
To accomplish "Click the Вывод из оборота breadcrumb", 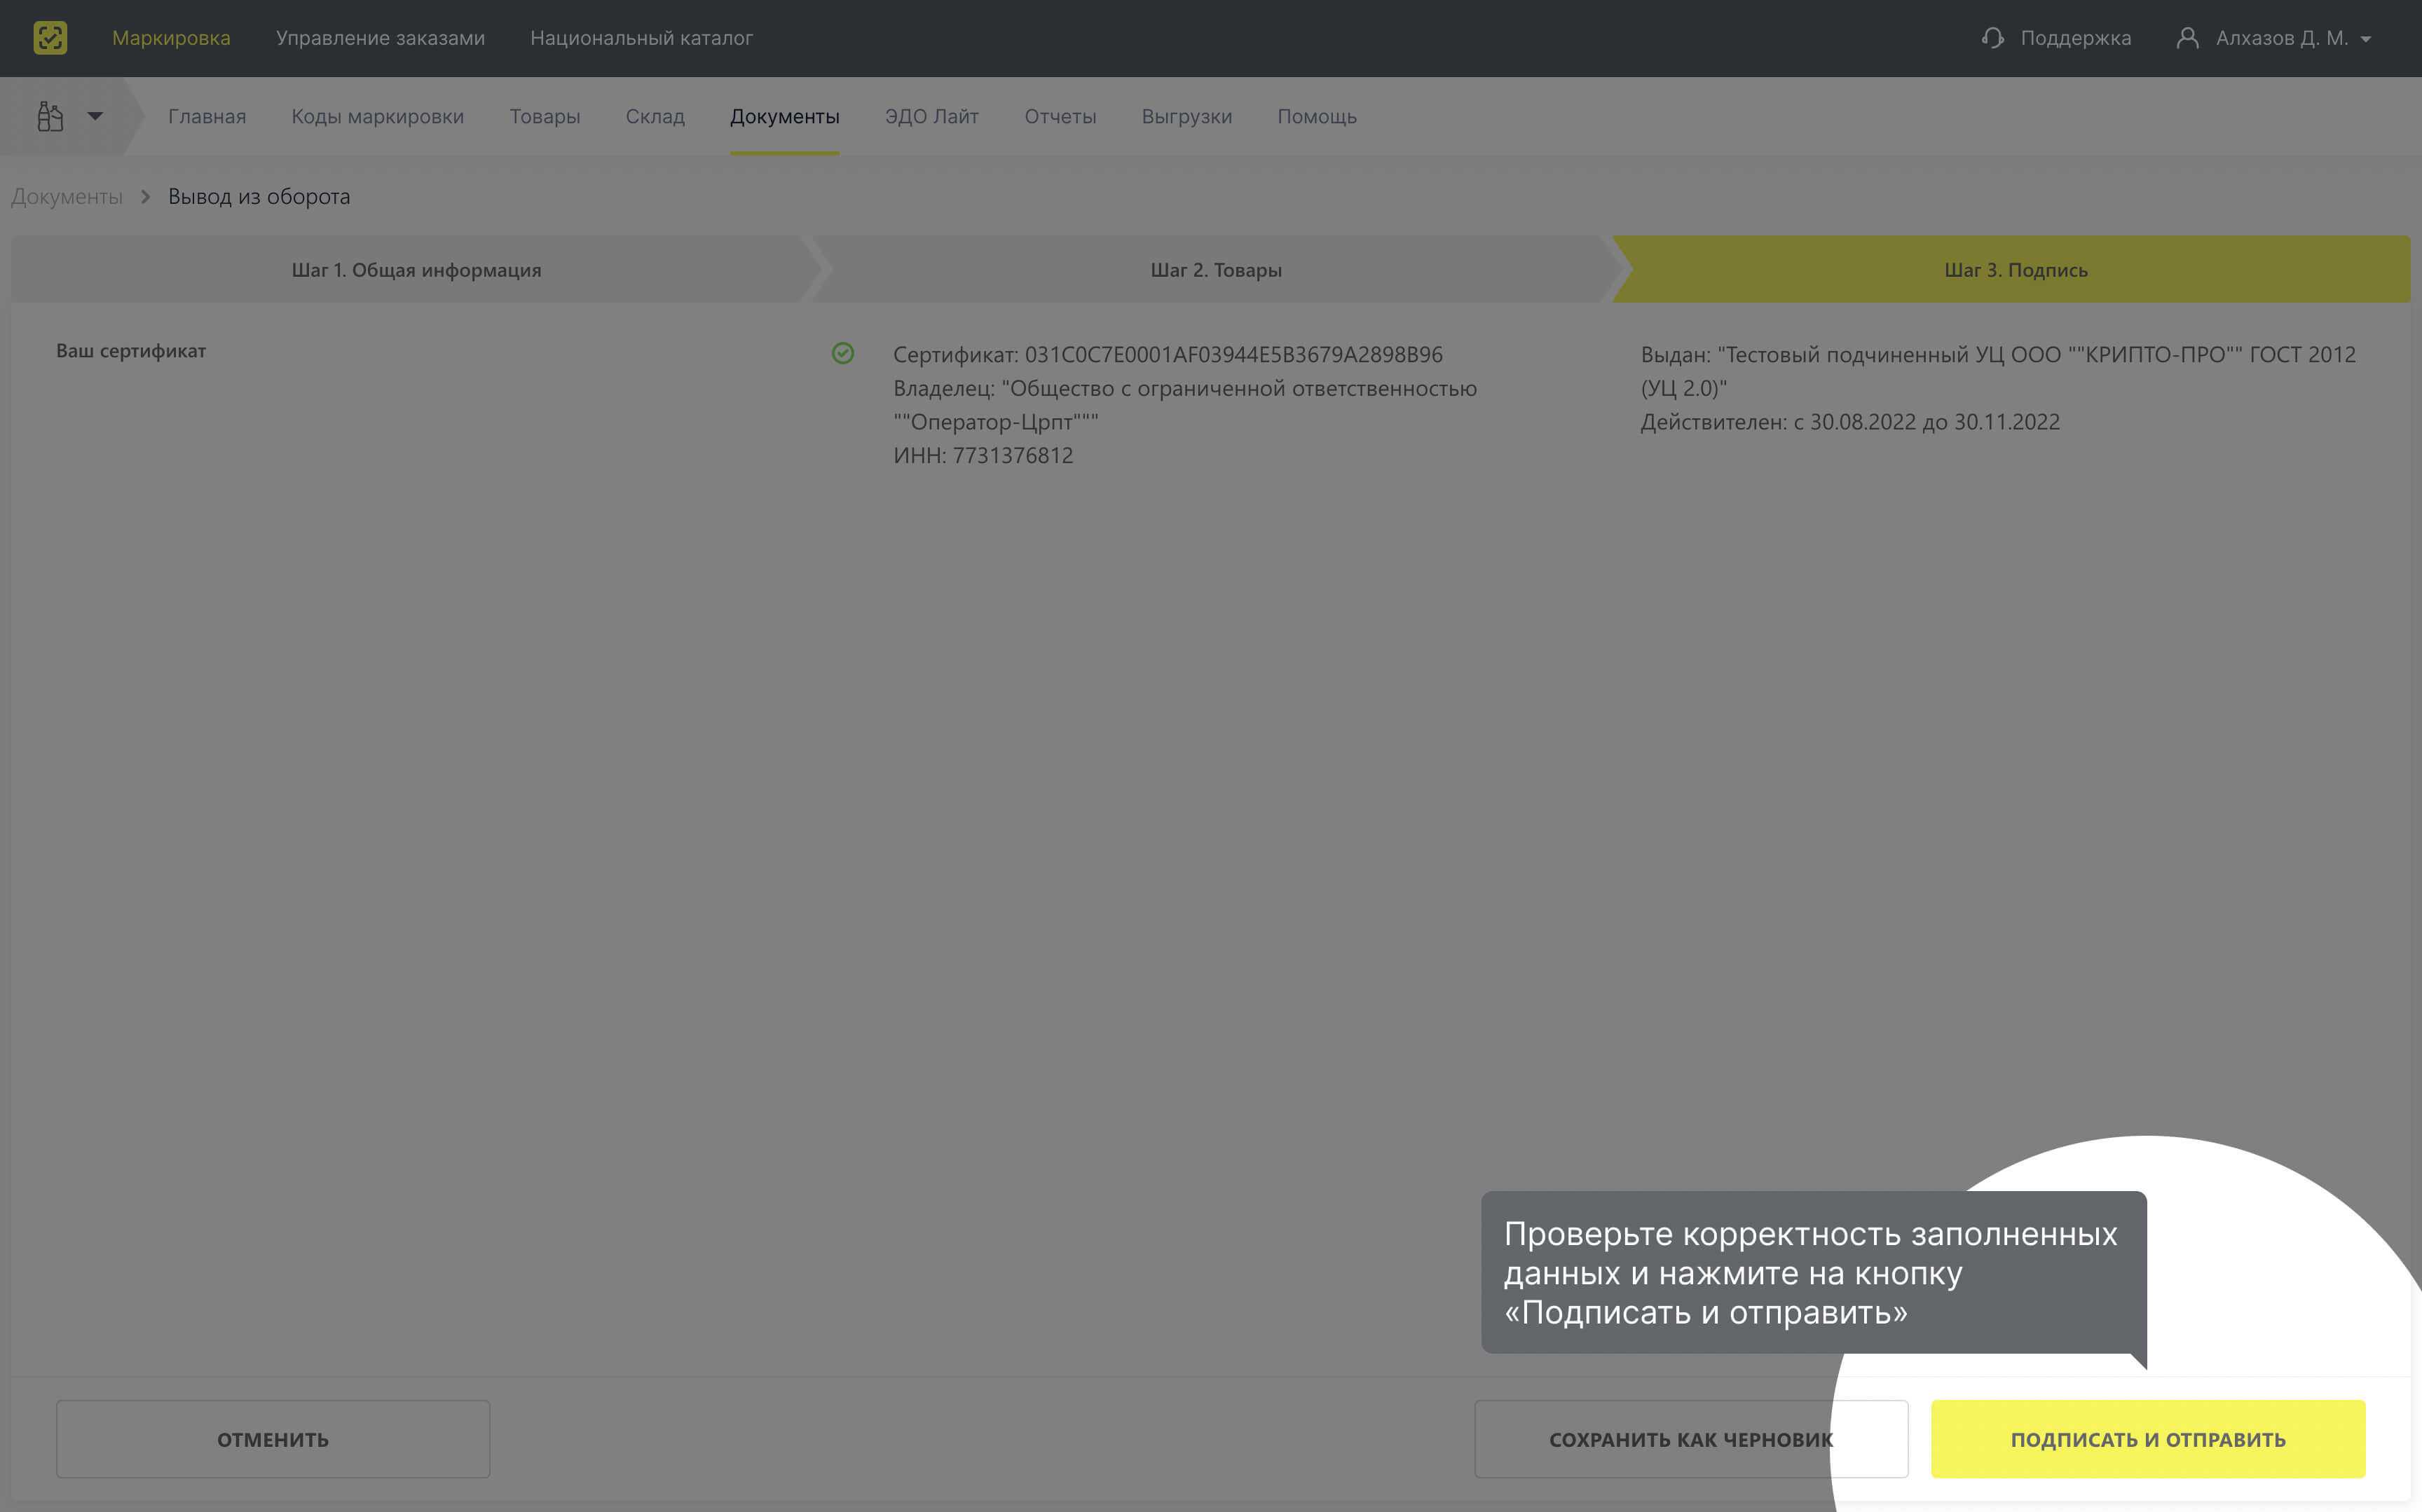I will 259,196.
